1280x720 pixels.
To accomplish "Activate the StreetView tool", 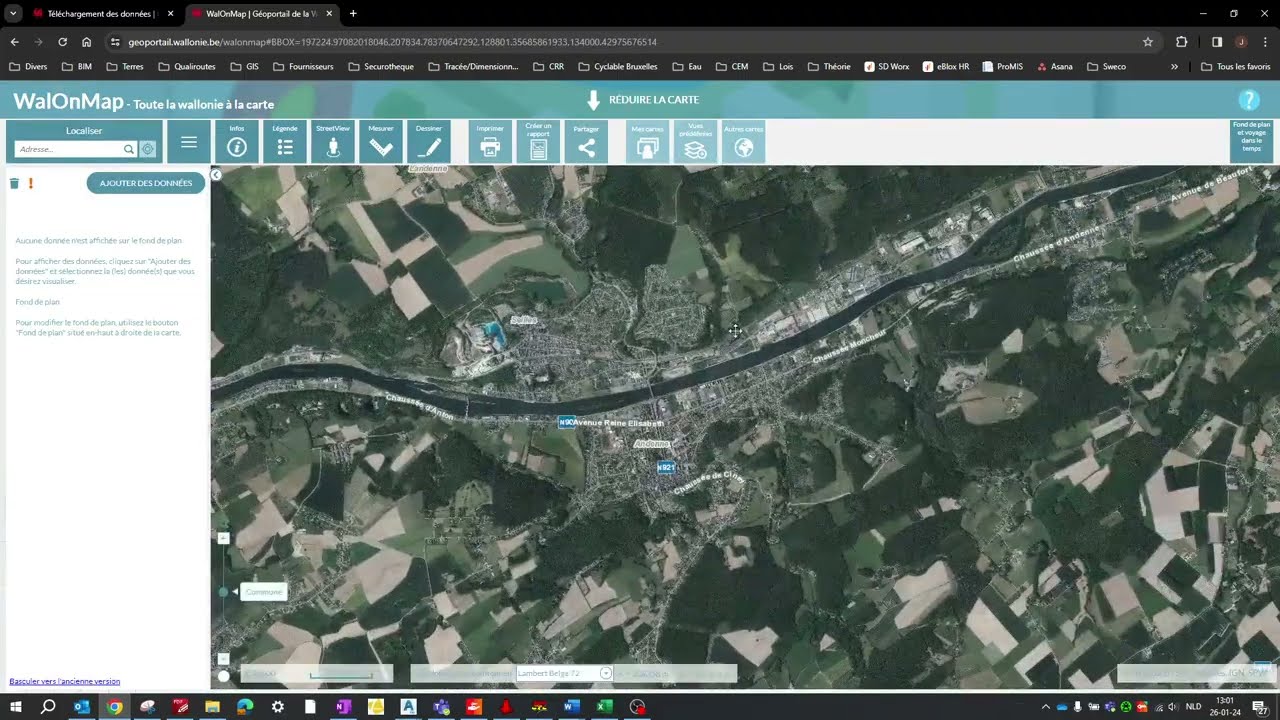I will (333, 142).
